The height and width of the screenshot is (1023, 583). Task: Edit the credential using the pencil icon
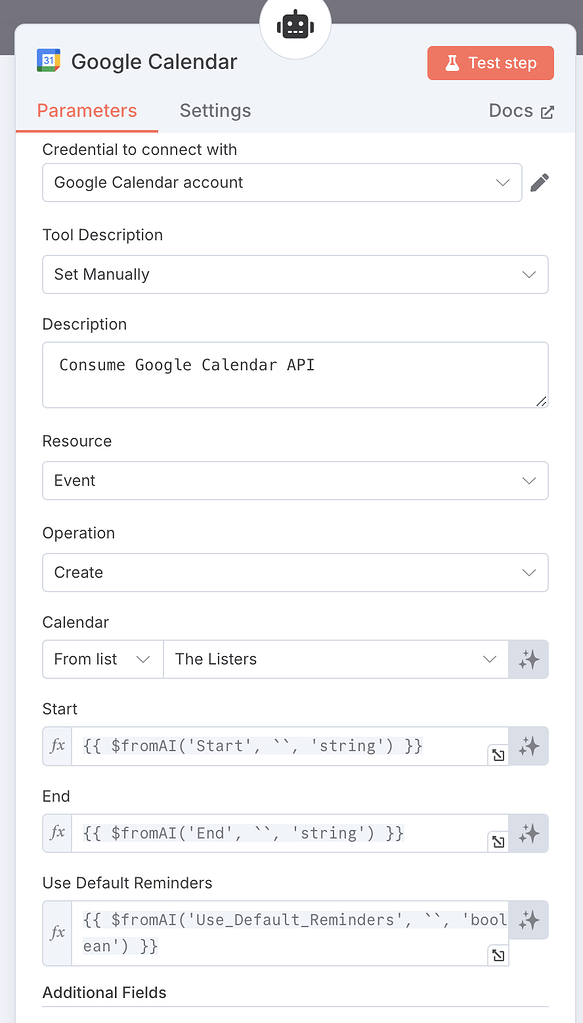(539, 182)
